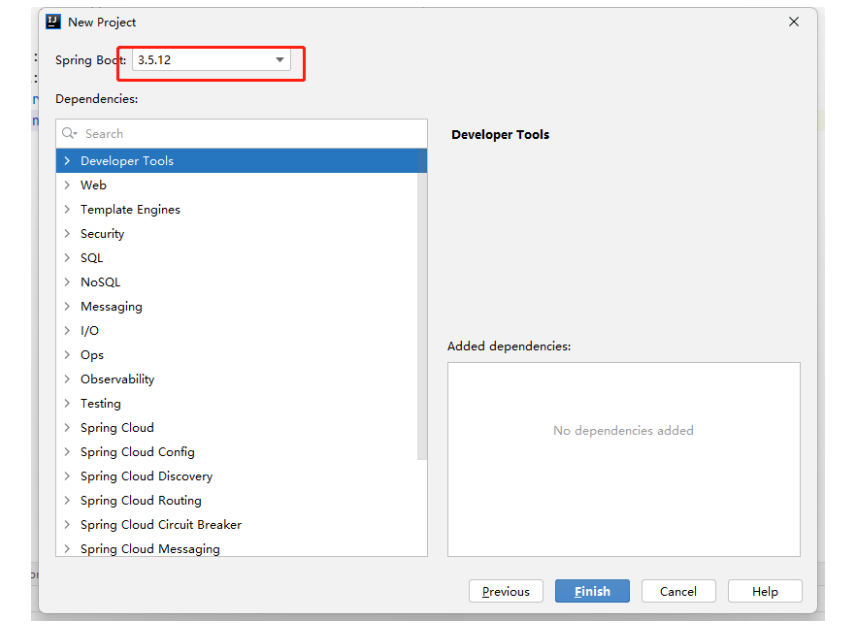
Task: Select the Spring Cloud Circuit Breaker row
Action: click(x=237, y=524)
